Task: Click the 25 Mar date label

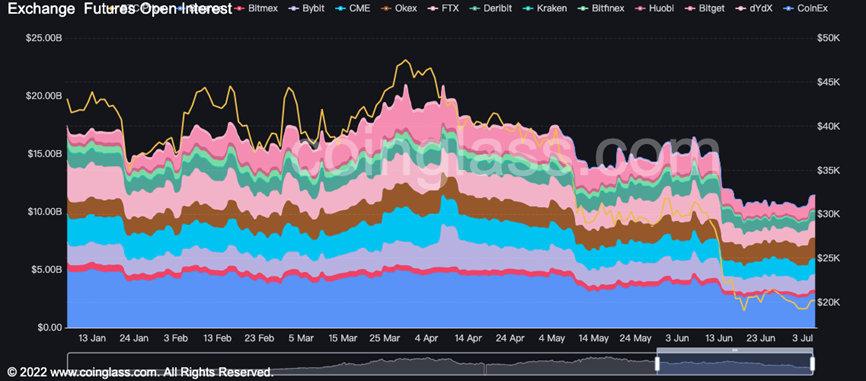Action: pos(384,338)
